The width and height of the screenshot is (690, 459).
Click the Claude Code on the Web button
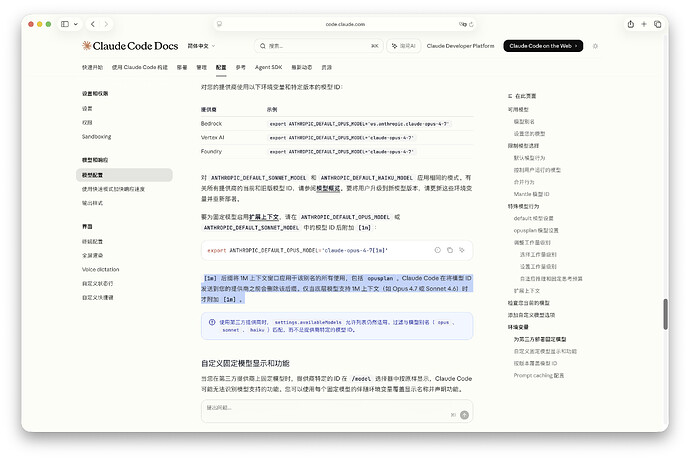click(x=543, y=46)
